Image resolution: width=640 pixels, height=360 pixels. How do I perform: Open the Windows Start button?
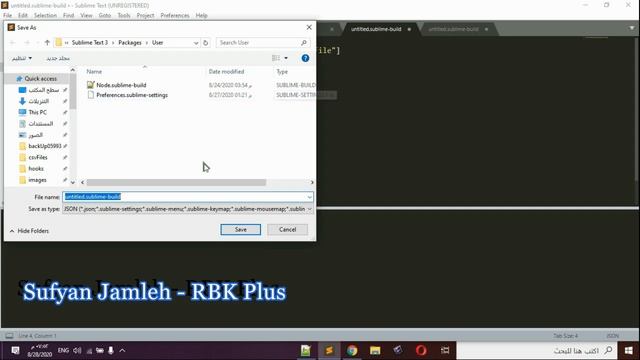coord(628,350)
